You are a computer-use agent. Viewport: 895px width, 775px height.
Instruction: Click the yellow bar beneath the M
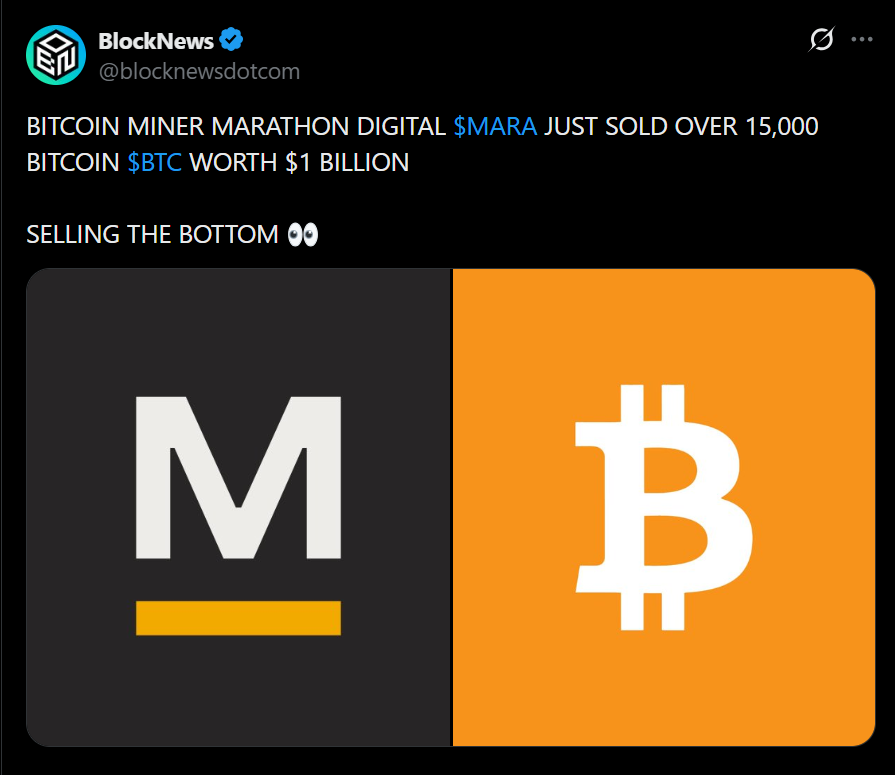[x=238, y=617]
